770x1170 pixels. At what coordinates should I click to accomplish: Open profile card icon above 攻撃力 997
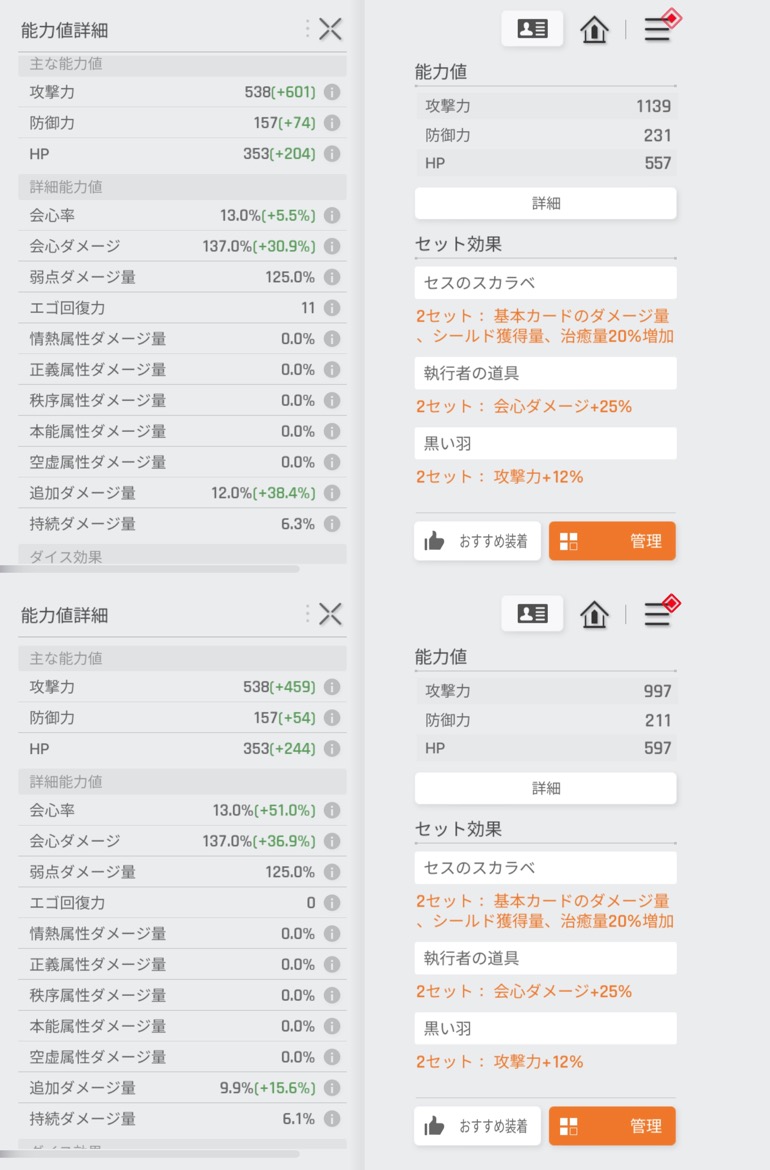[x=532, y=614]
